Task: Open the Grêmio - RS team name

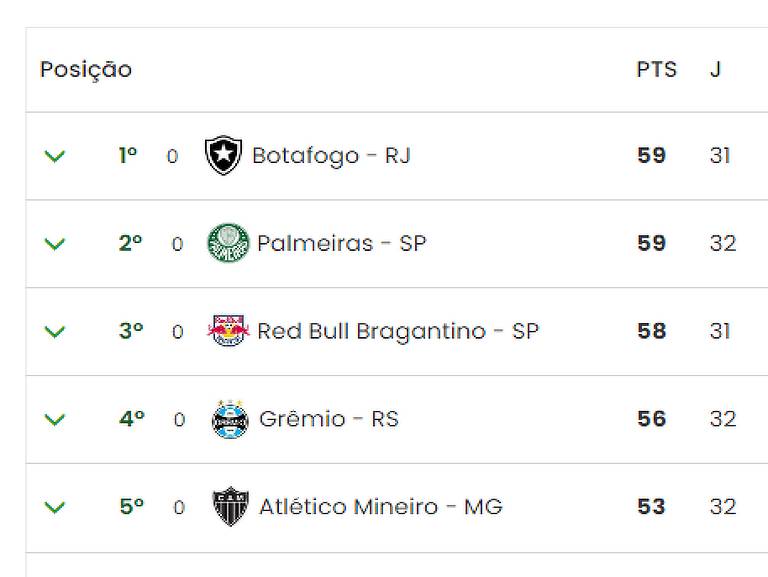Action: tap(329, 419)
